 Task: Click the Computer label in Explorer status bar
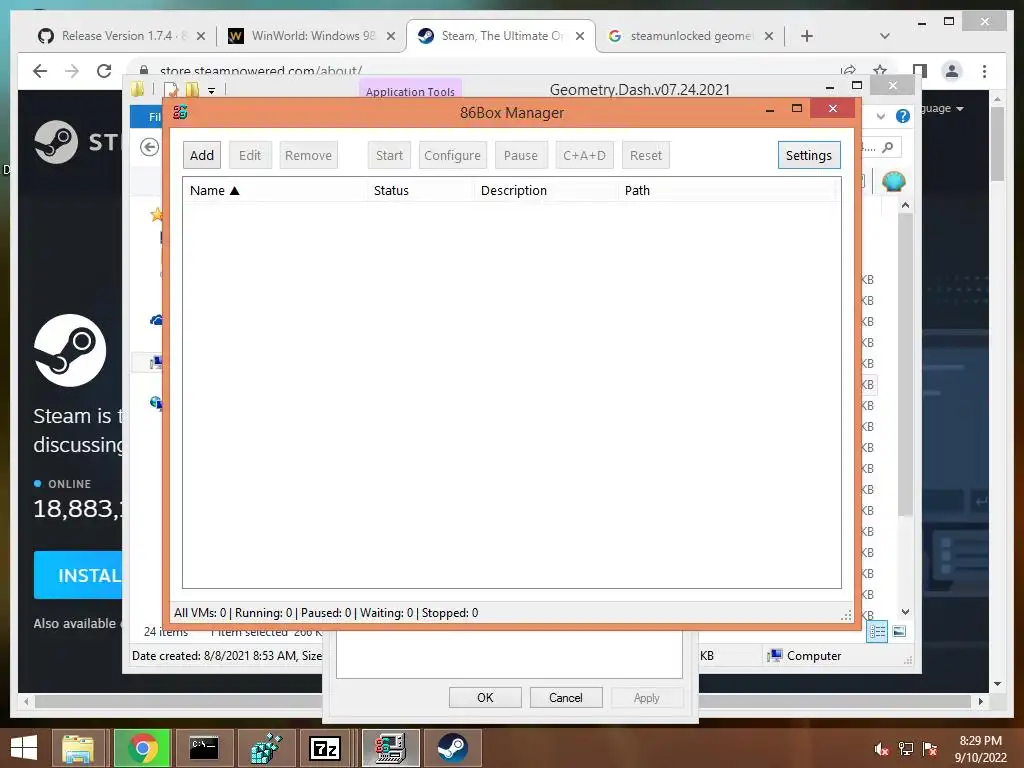tap(814, 656)
